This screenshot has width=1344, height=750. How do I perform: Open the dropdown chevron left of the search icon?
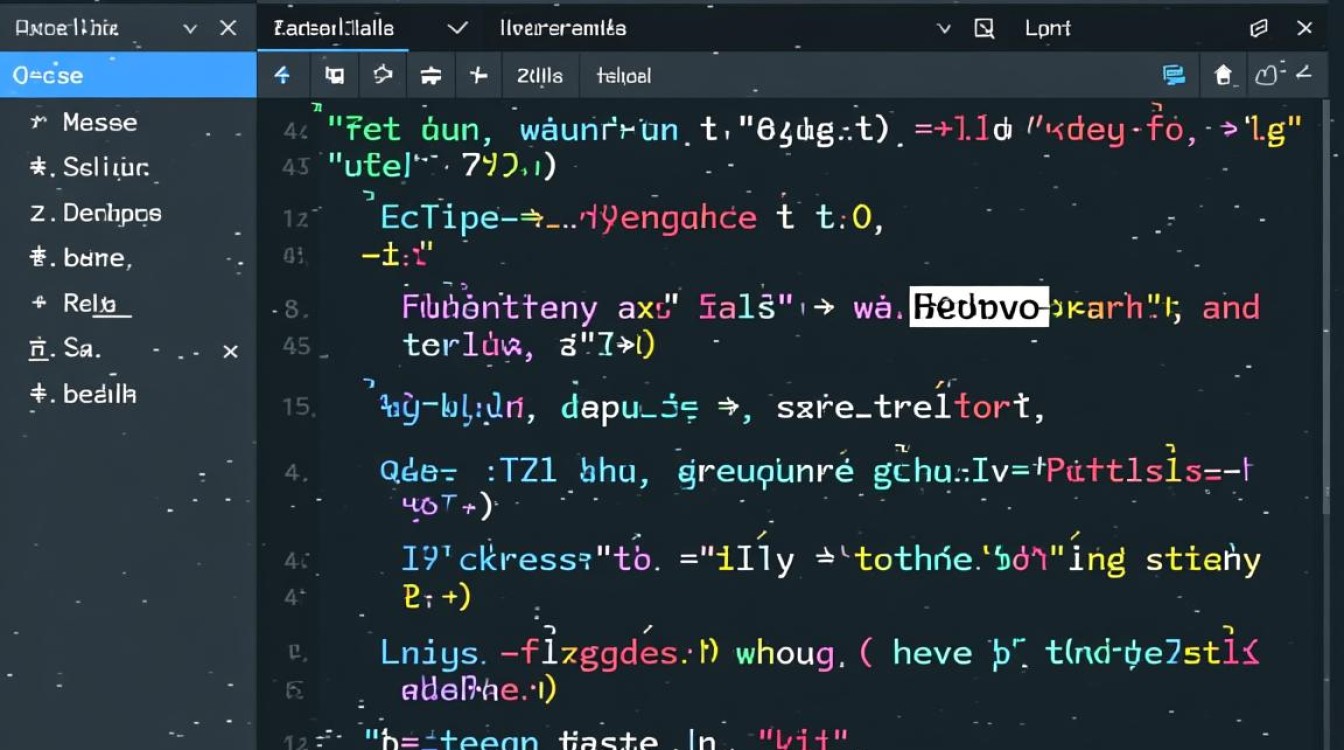(943, 29)
